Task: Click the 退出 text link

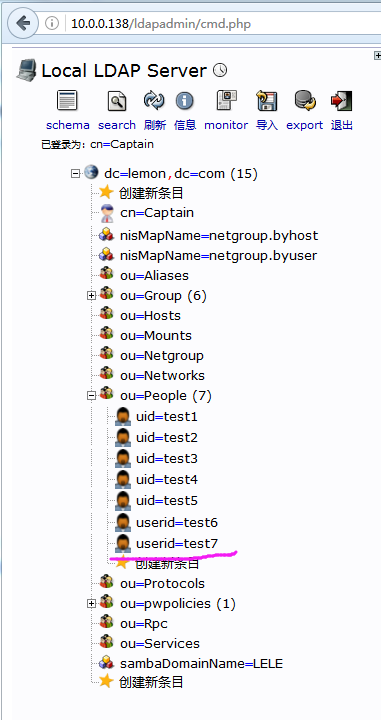Action: (x=342, y=125)
